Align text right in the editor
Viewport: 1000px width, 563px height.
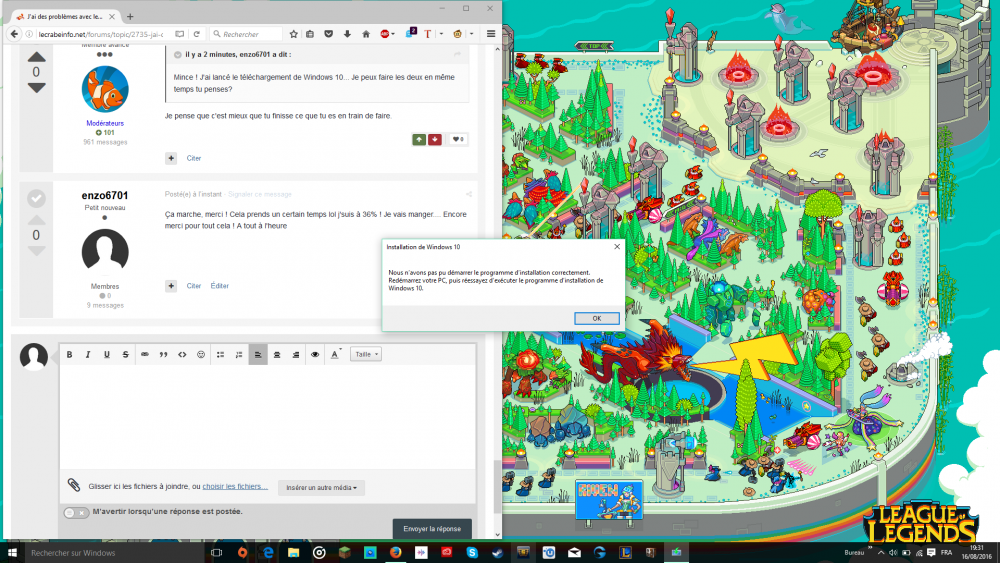point(296,355)
